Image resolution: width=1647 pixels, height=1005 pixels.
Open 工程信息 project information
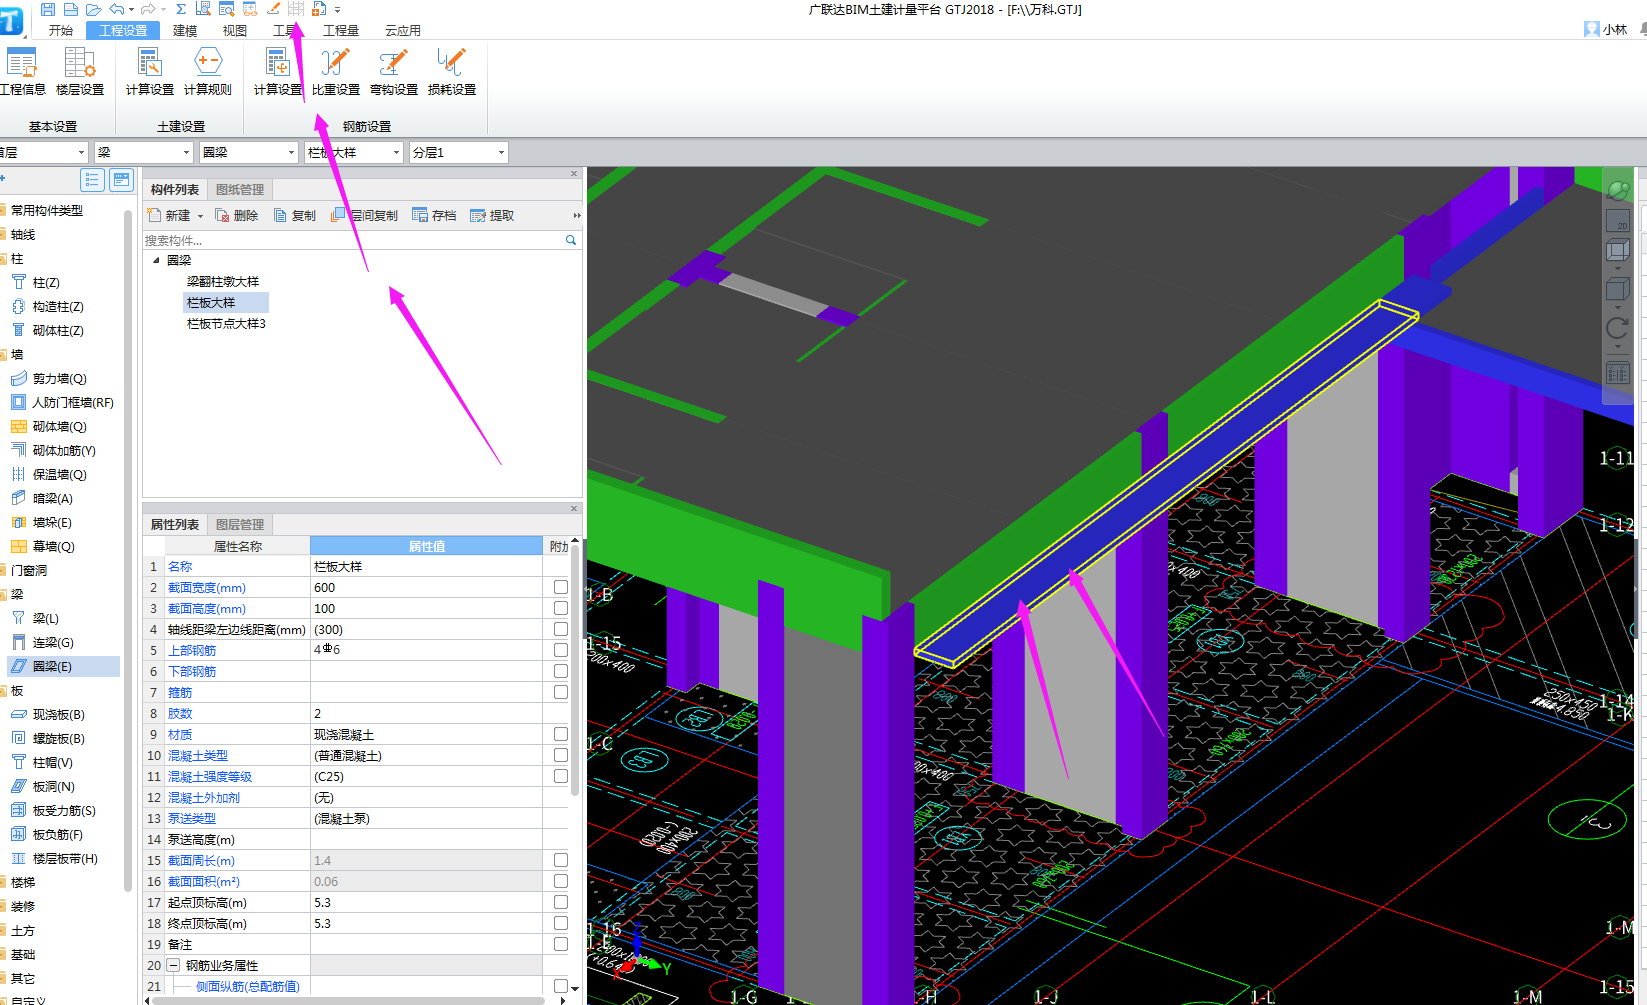click(22, 72)
